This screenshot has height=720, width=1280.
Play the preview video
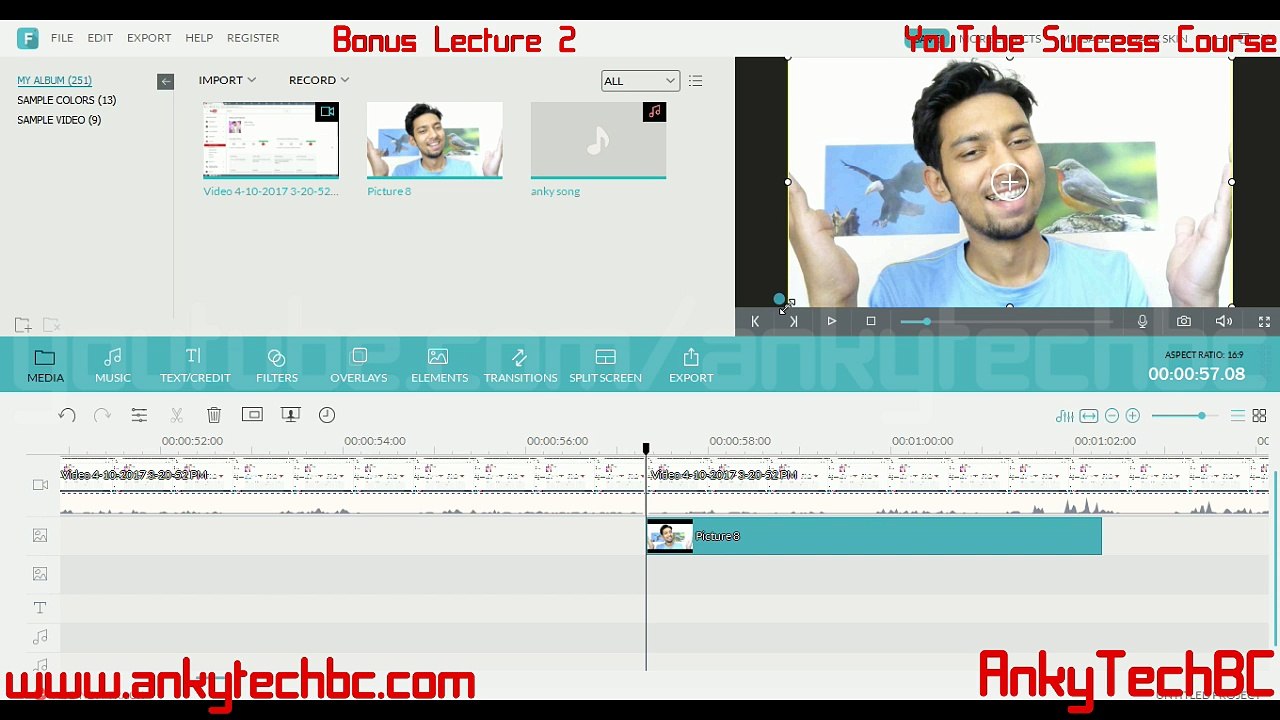[x=831, y=321]
